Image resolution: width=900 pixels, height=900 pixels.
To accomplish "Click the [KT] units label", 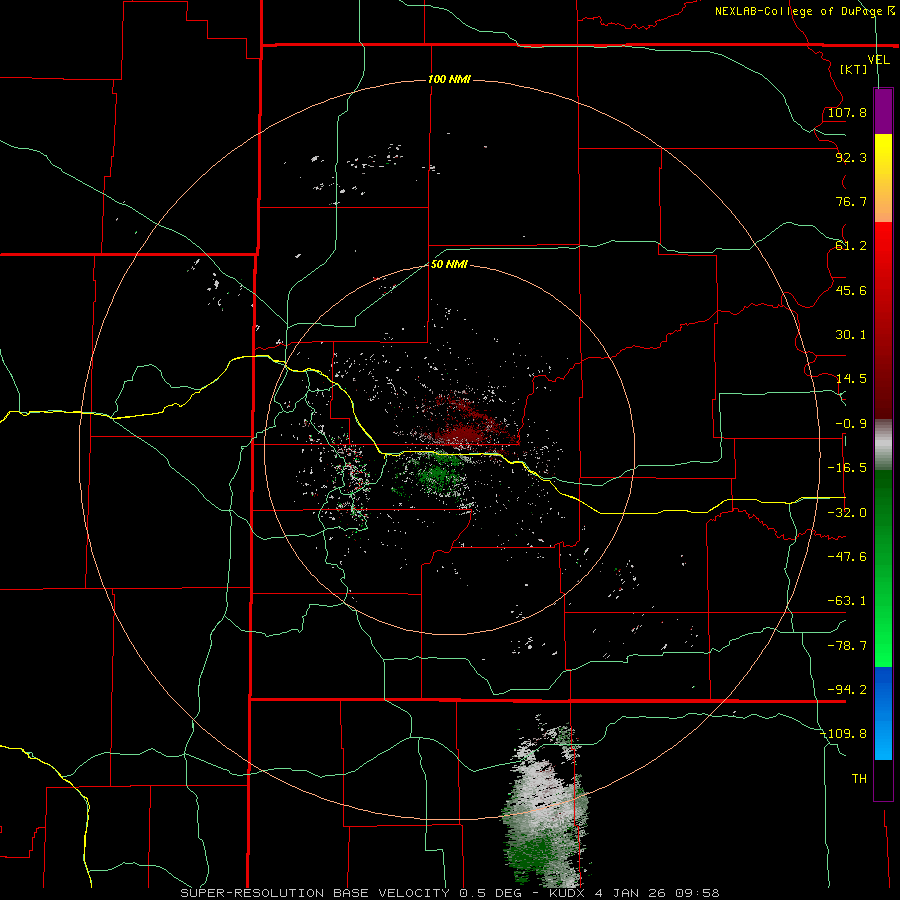I will tap(854, 69).
